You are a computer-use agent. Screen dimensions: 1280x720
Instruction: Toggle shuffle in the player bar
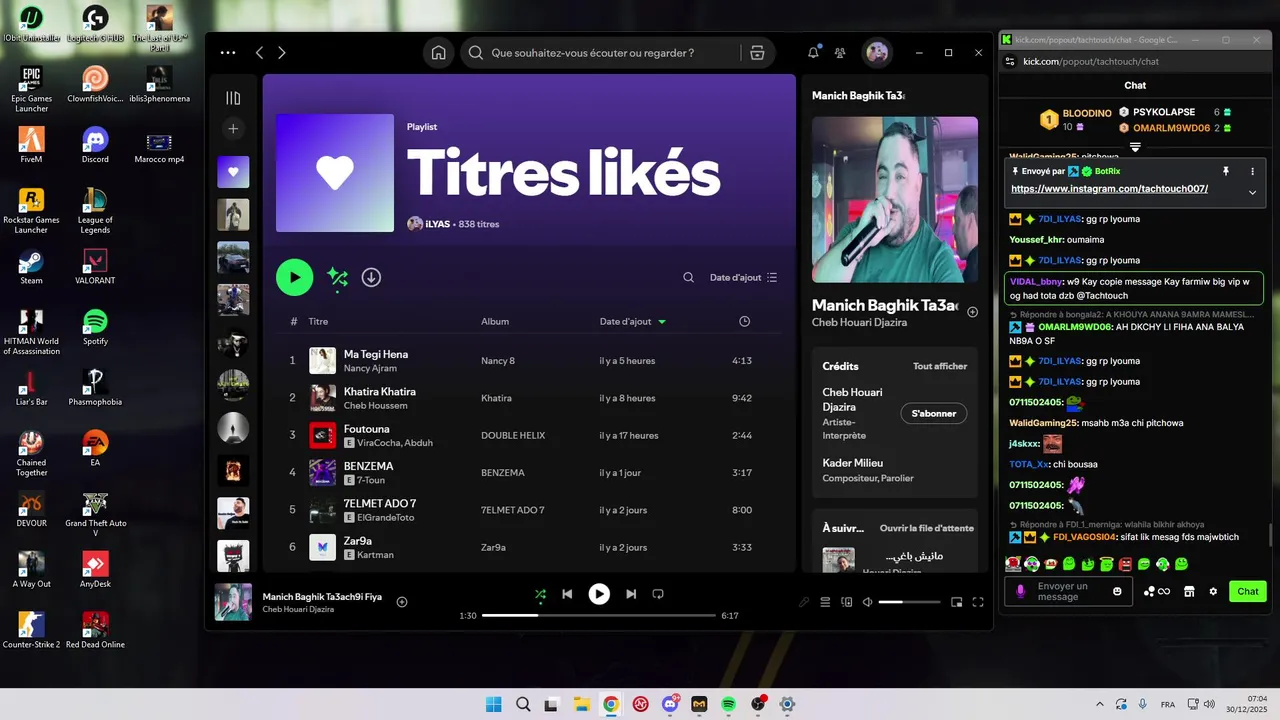540,594
